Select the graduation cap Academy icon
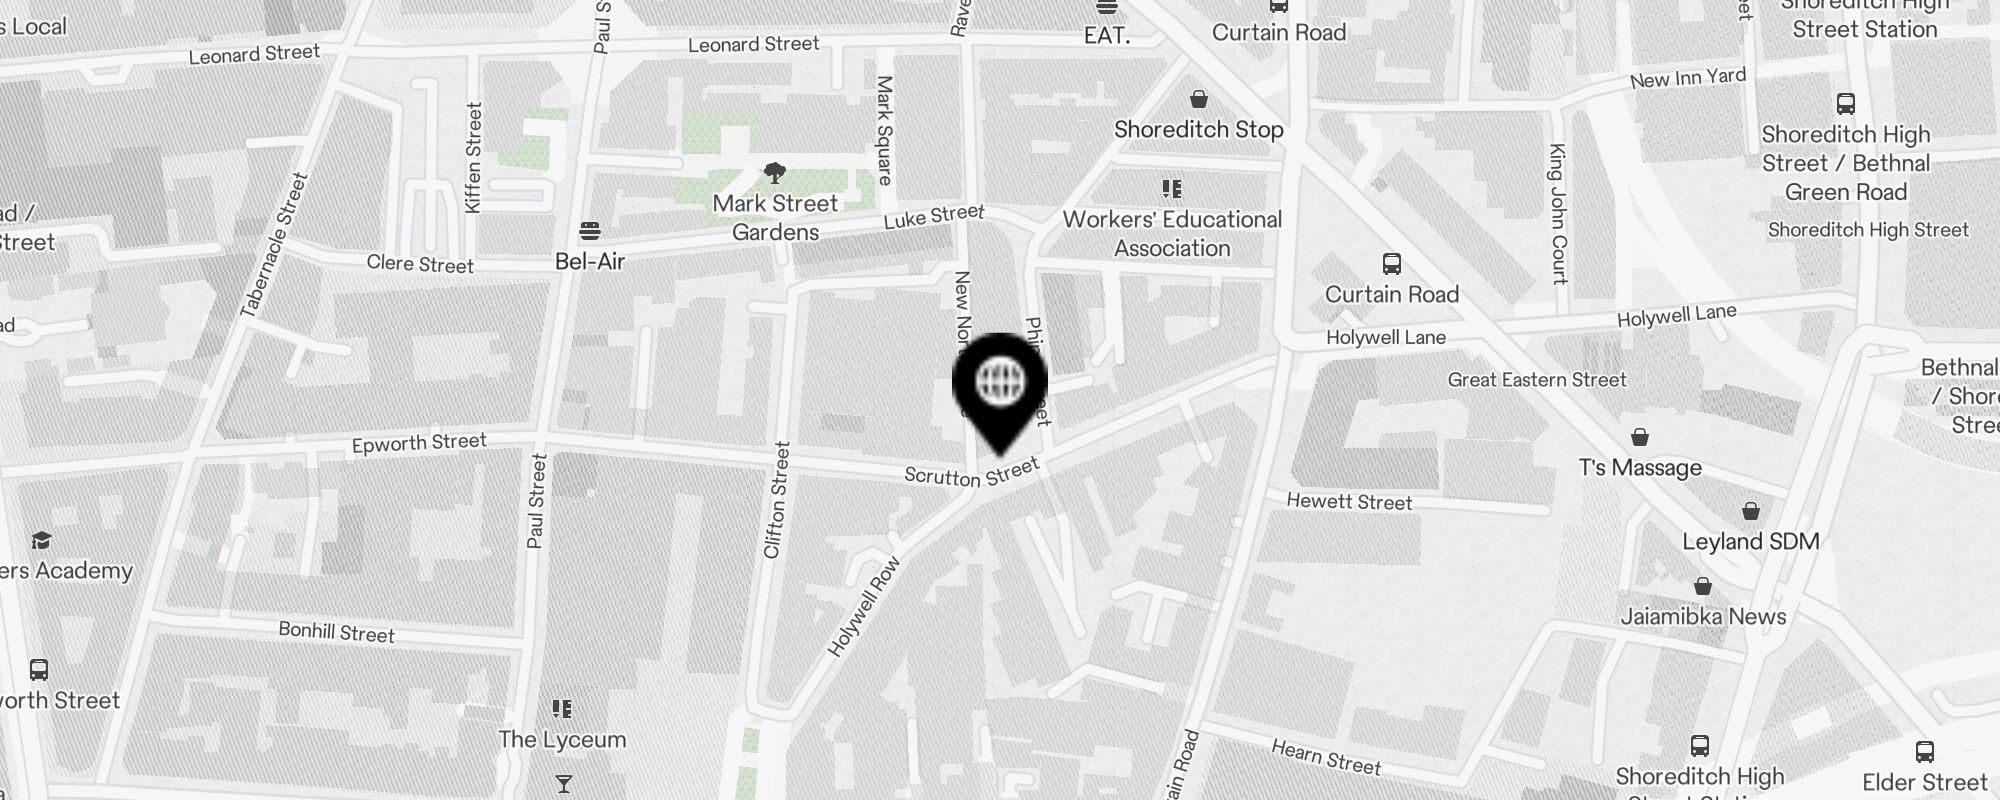The height and width of the screenshot is (800, 2000). click(41, 541)
